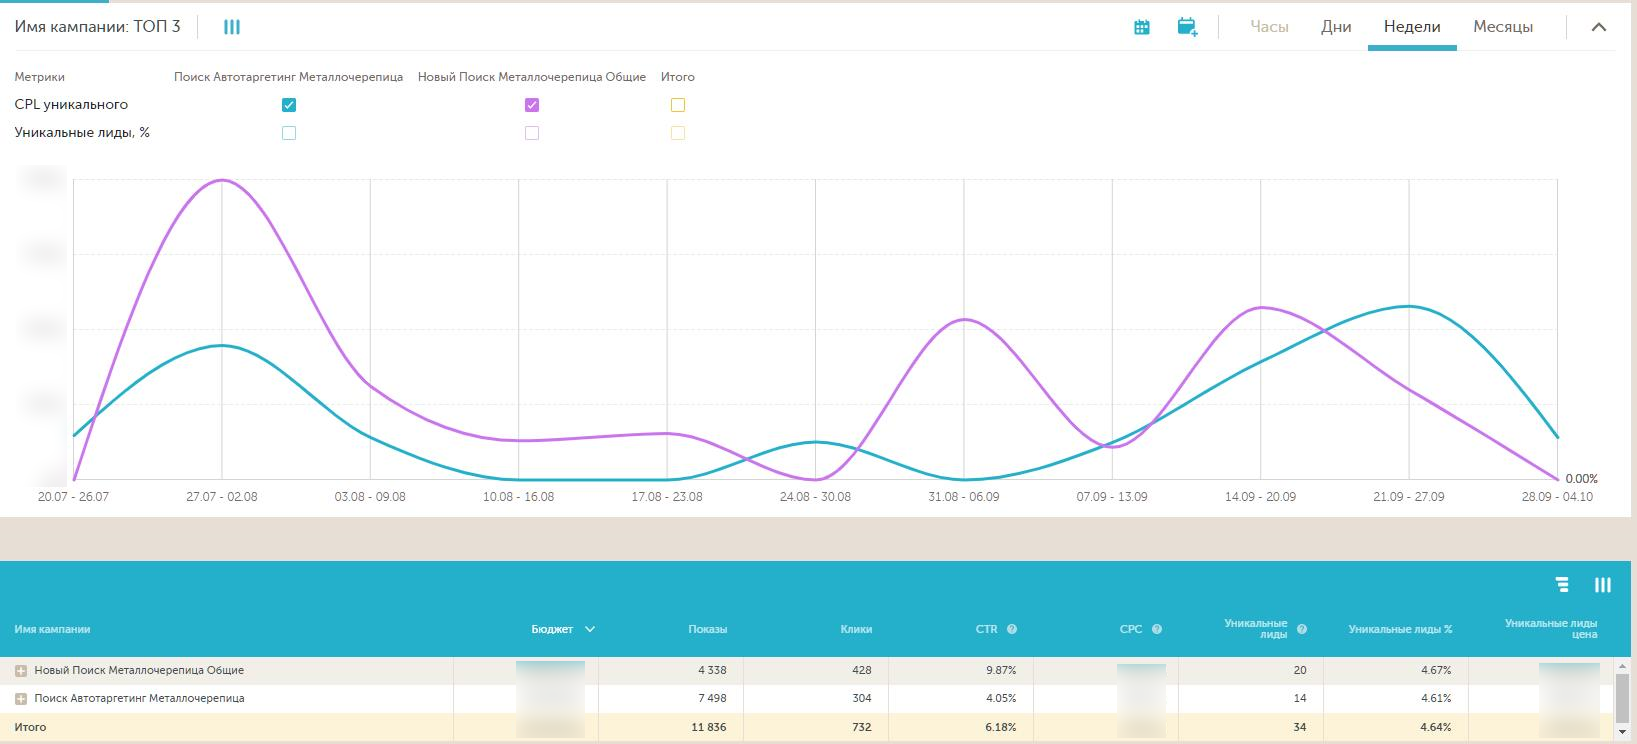1637x744 pixels.
Task: Click the calendar-with-plus comparison period icon
Action: point(1187,27)
